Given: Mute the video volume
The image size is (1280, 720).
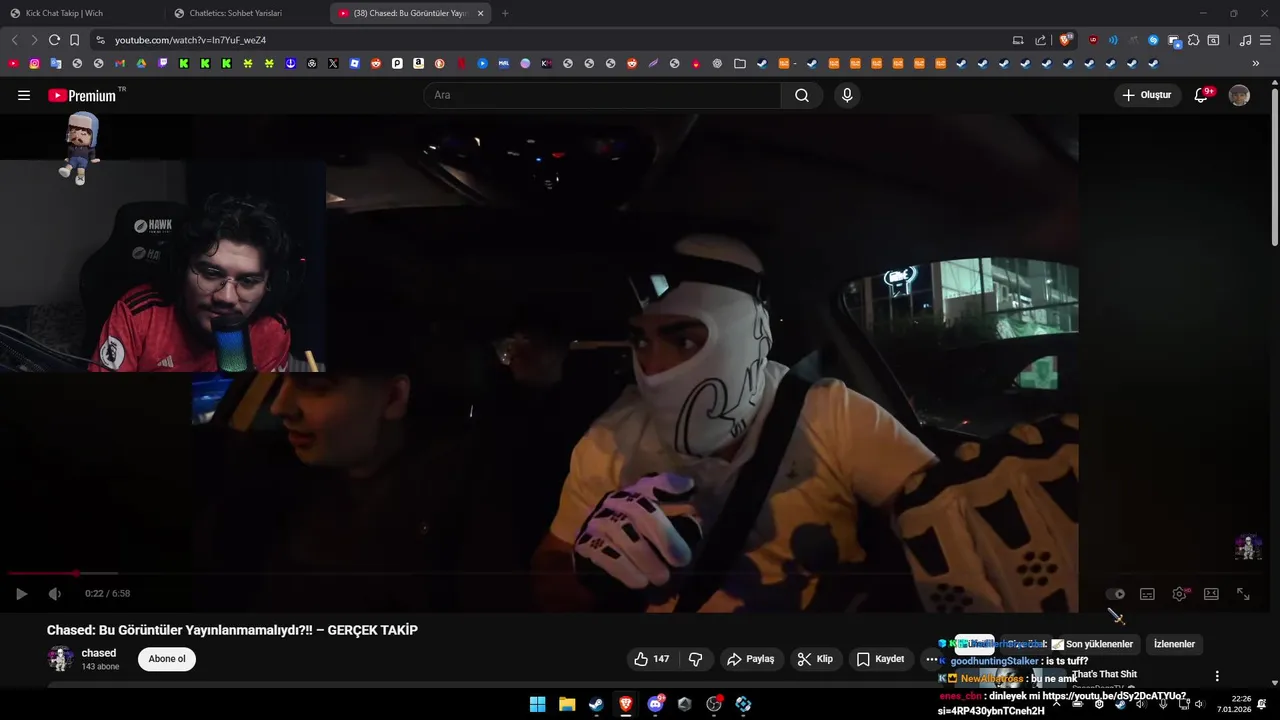Looking at the screenshot, I should 55,593.
